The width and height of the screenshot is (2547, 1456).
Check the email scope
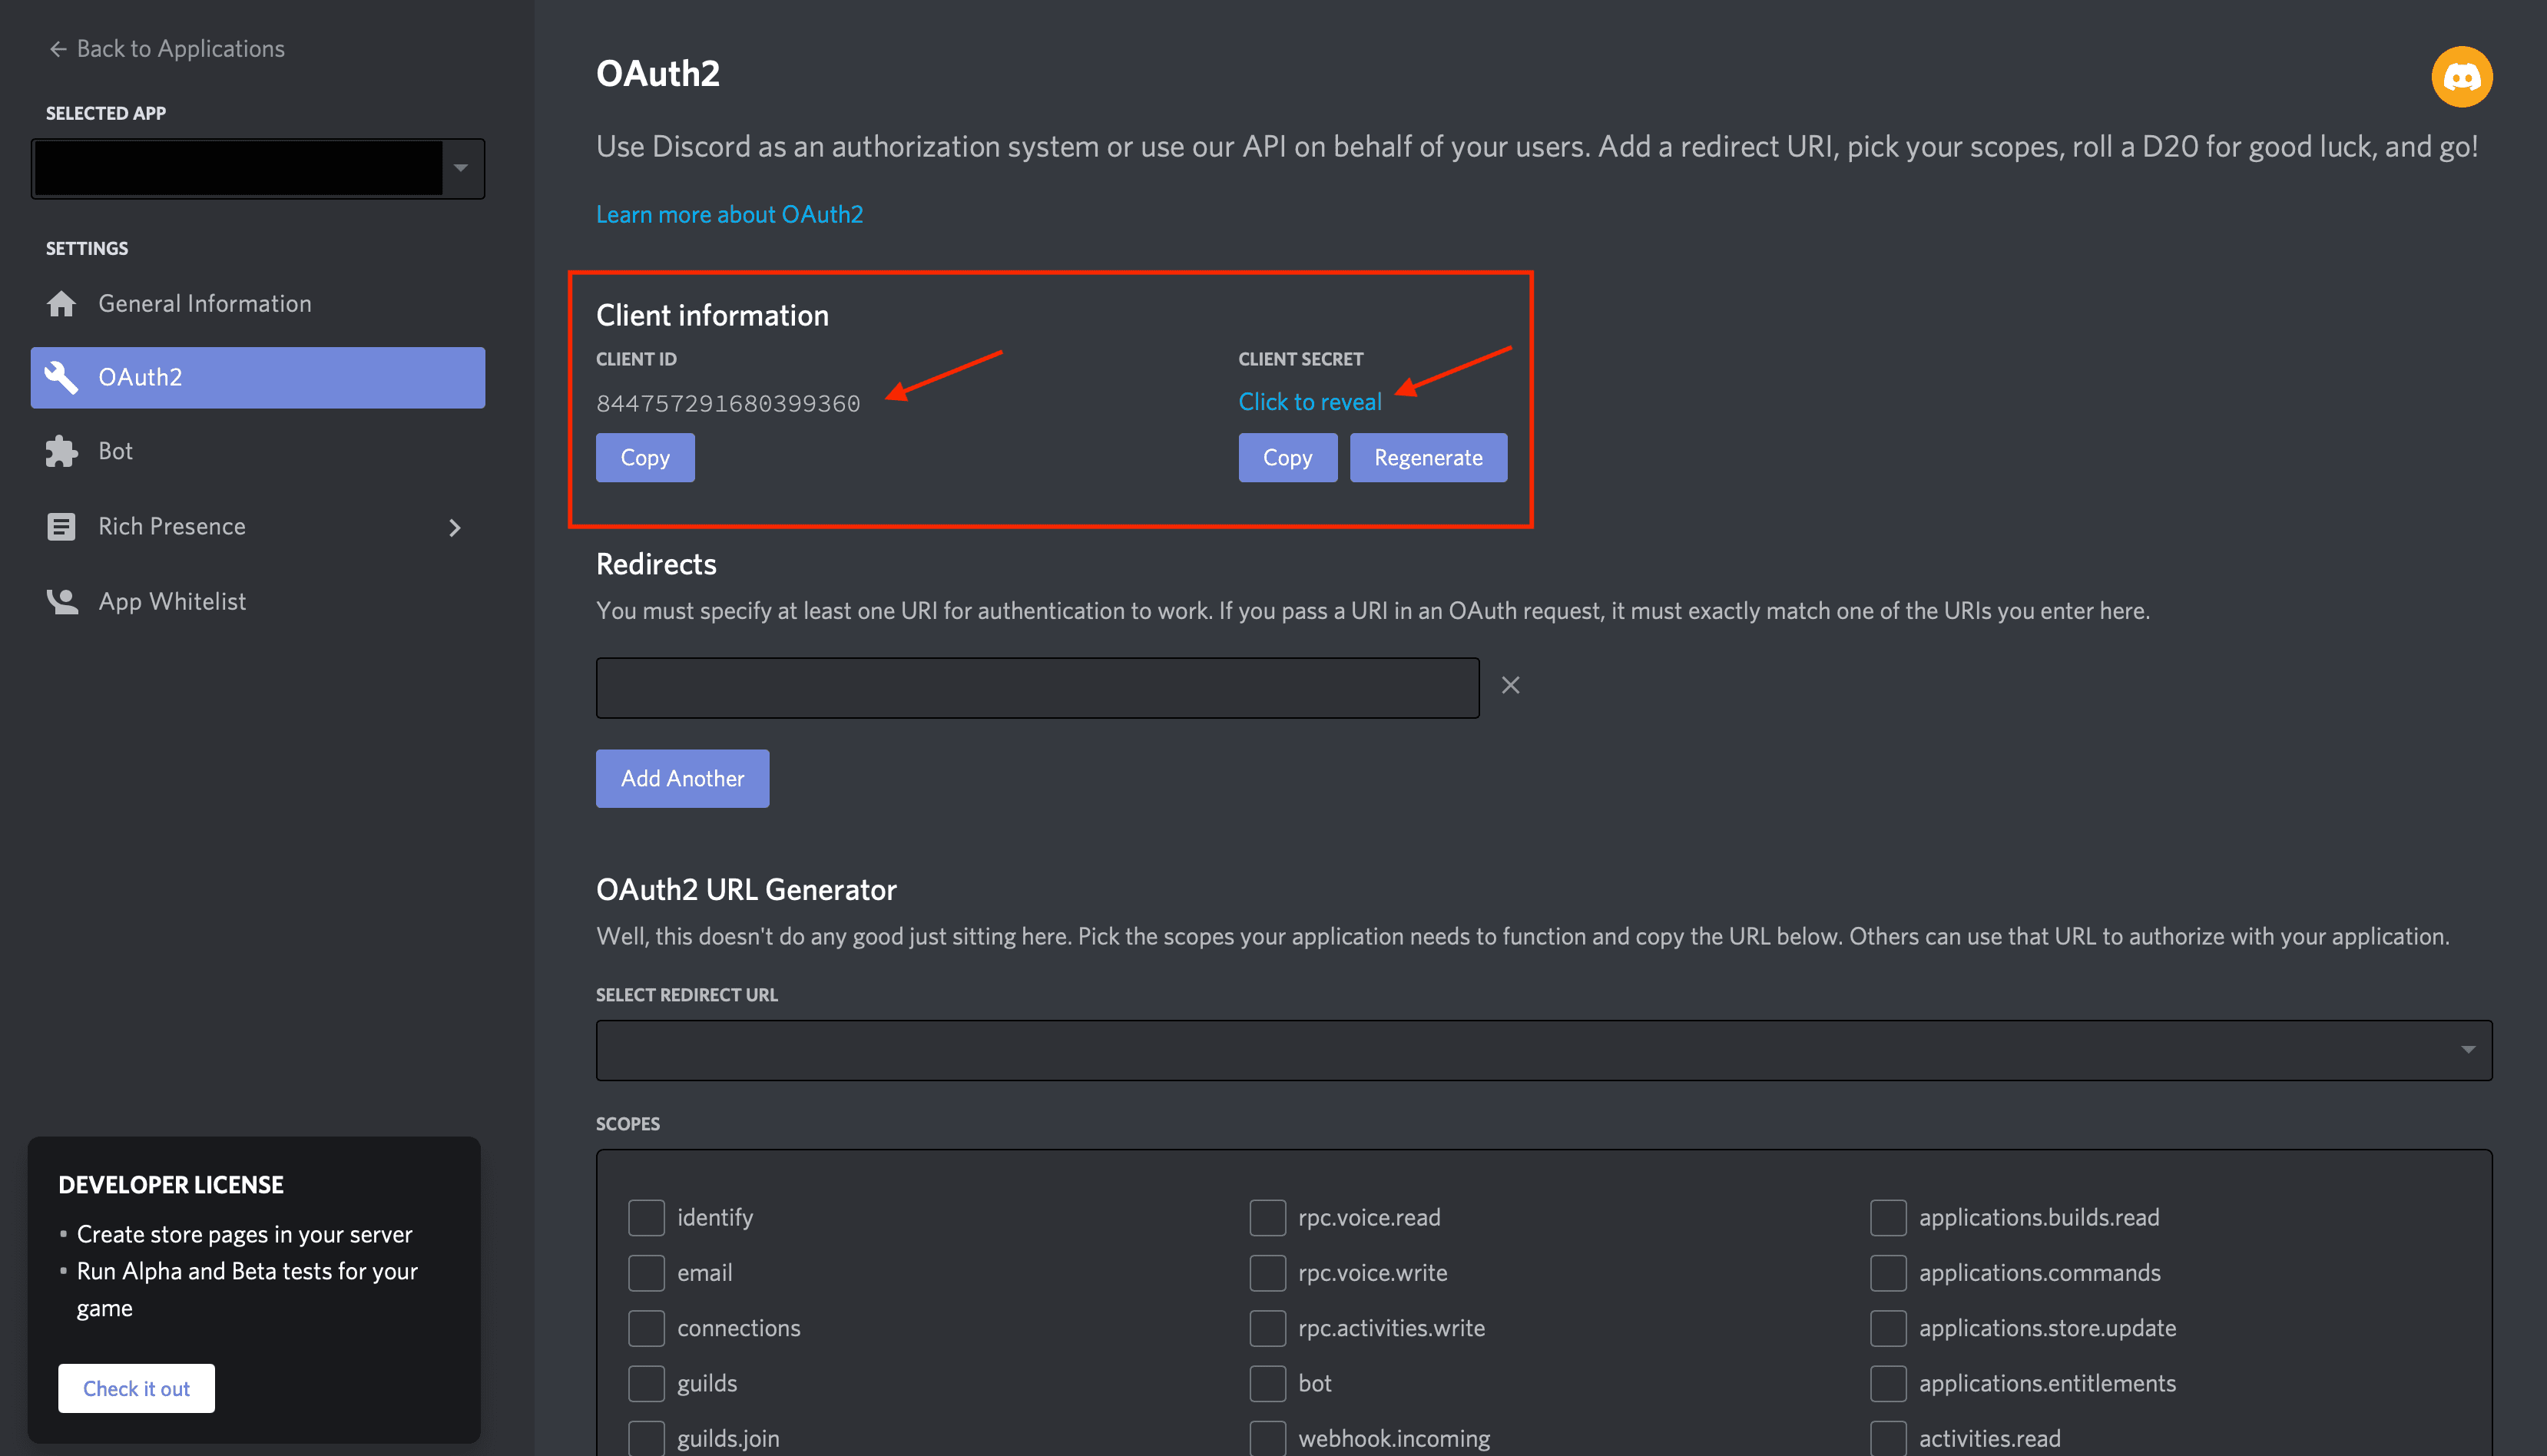coord(646,1273)
